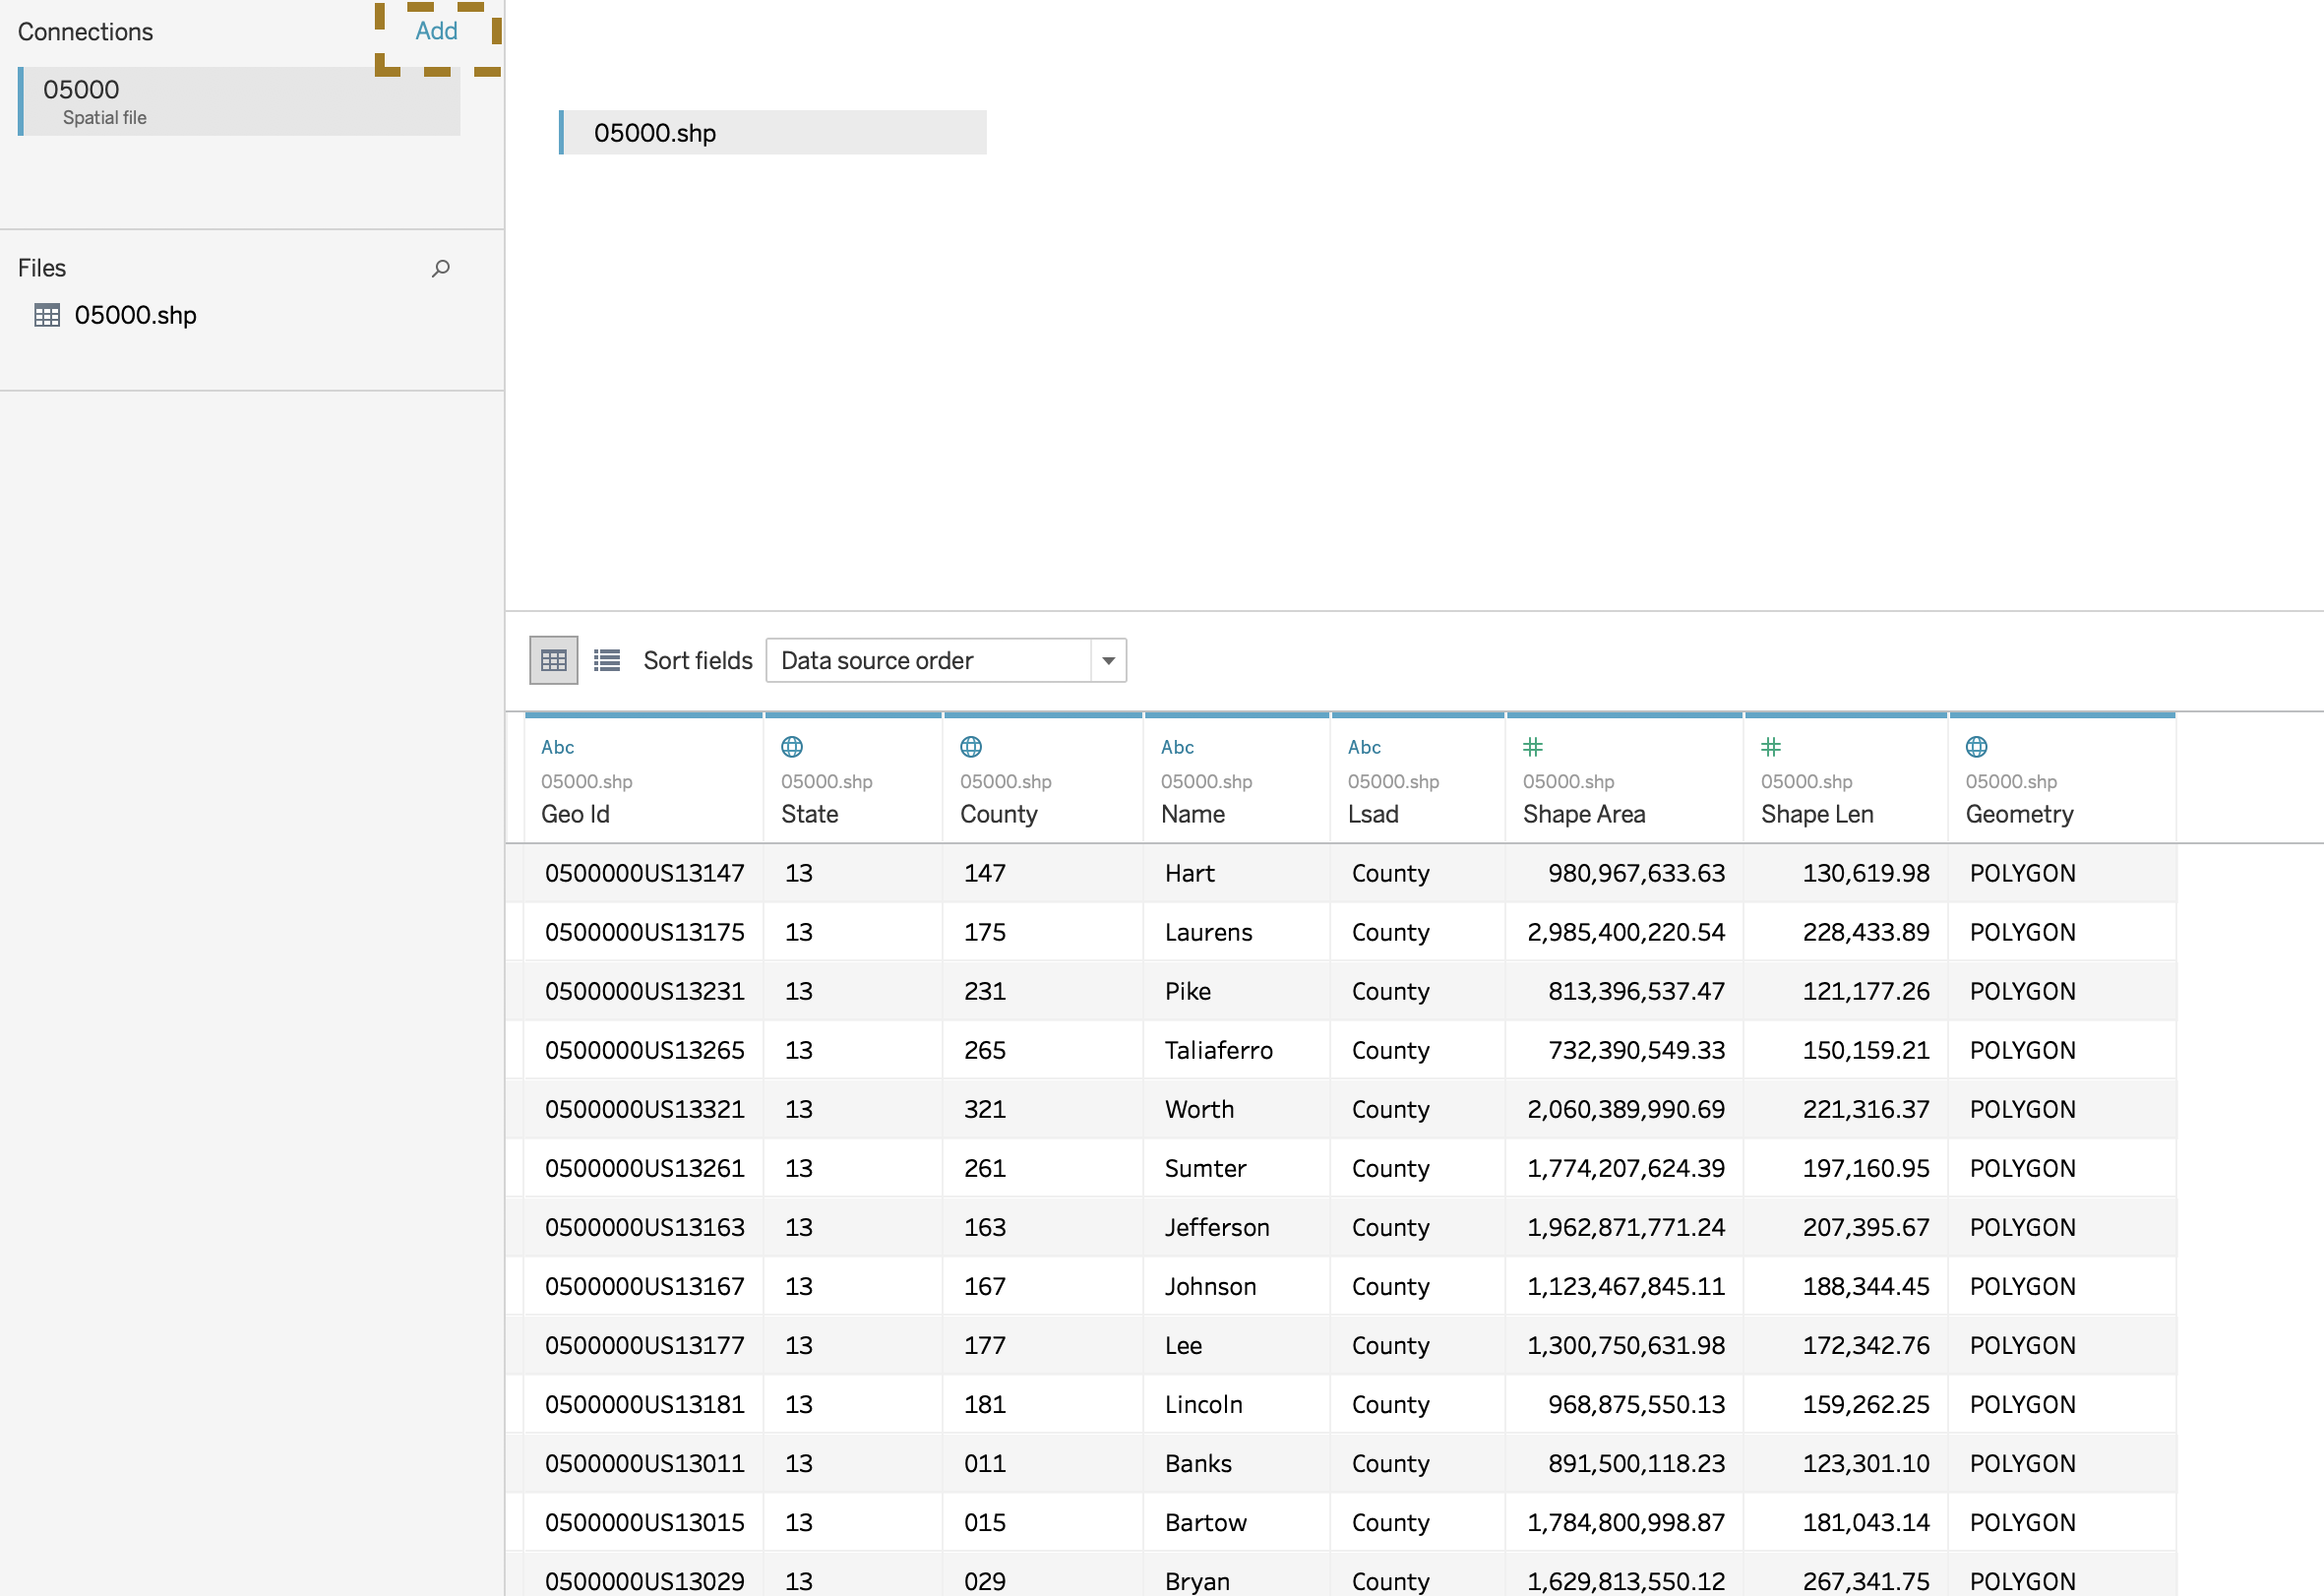Click the Abc type icon on Geo Id column
2324x1596 pixels.
tap(558, 747)
